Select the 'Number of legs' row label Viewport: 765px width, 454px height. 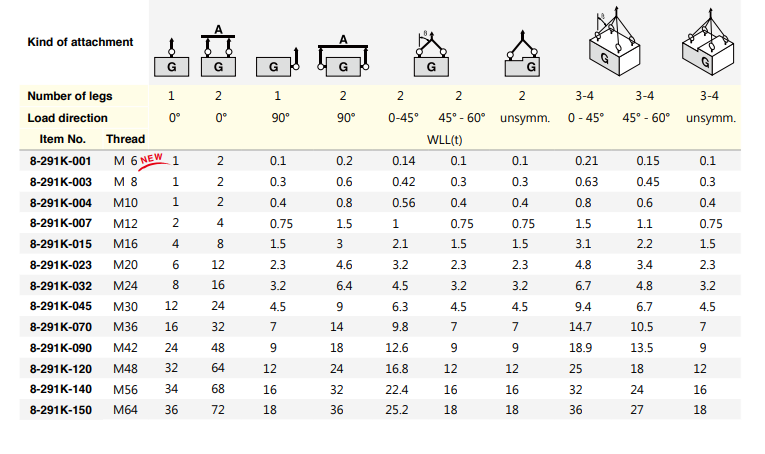[70, 96]
